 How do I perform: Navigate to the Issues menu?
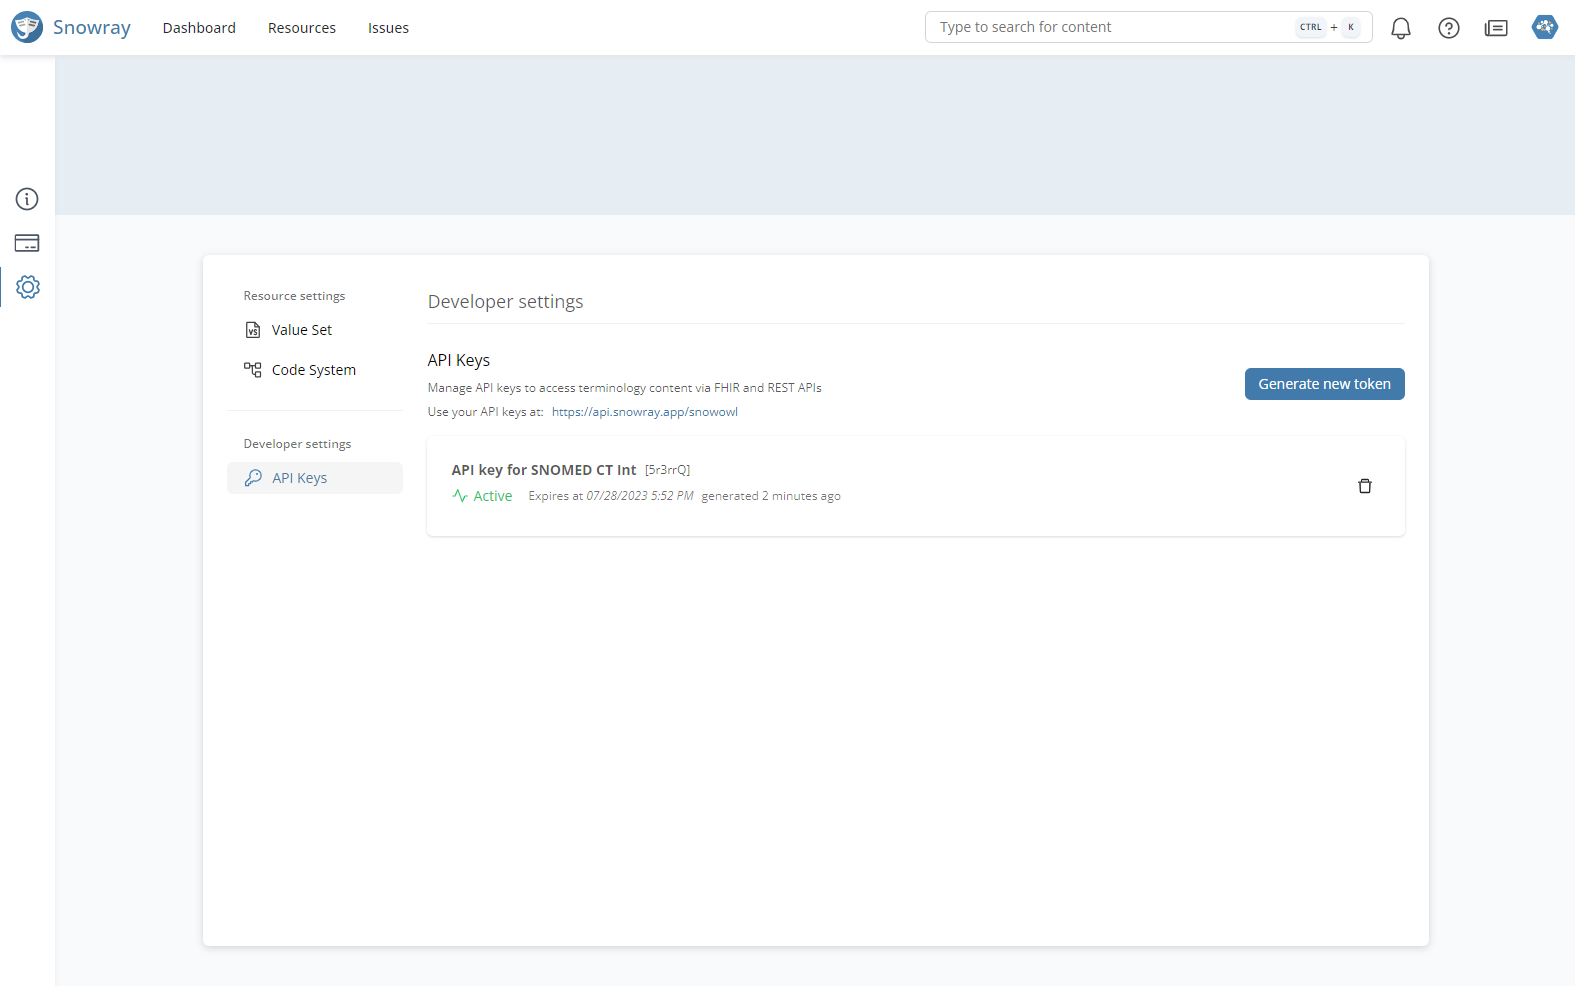coord(388,28)
